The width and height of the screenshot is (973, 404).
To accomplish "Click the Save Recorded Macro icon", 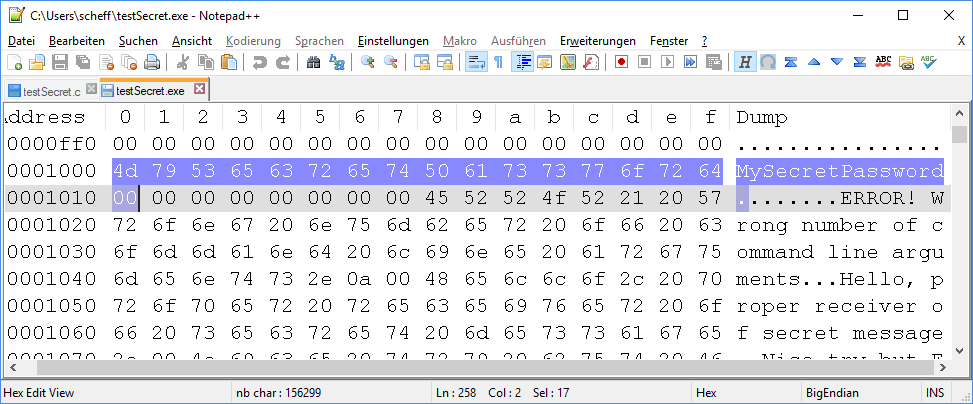I will (x=714, y=62).
